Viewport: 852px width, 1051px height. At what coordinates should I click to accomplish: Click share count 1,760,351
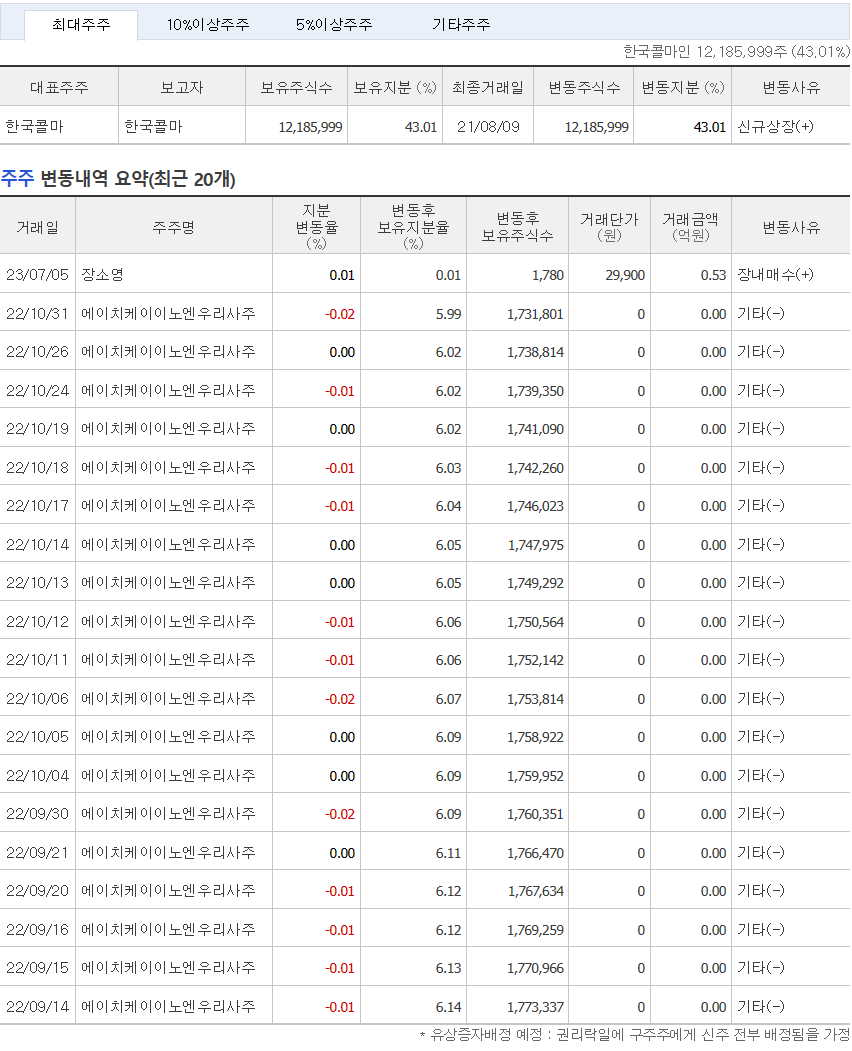[x=535, y=814]
